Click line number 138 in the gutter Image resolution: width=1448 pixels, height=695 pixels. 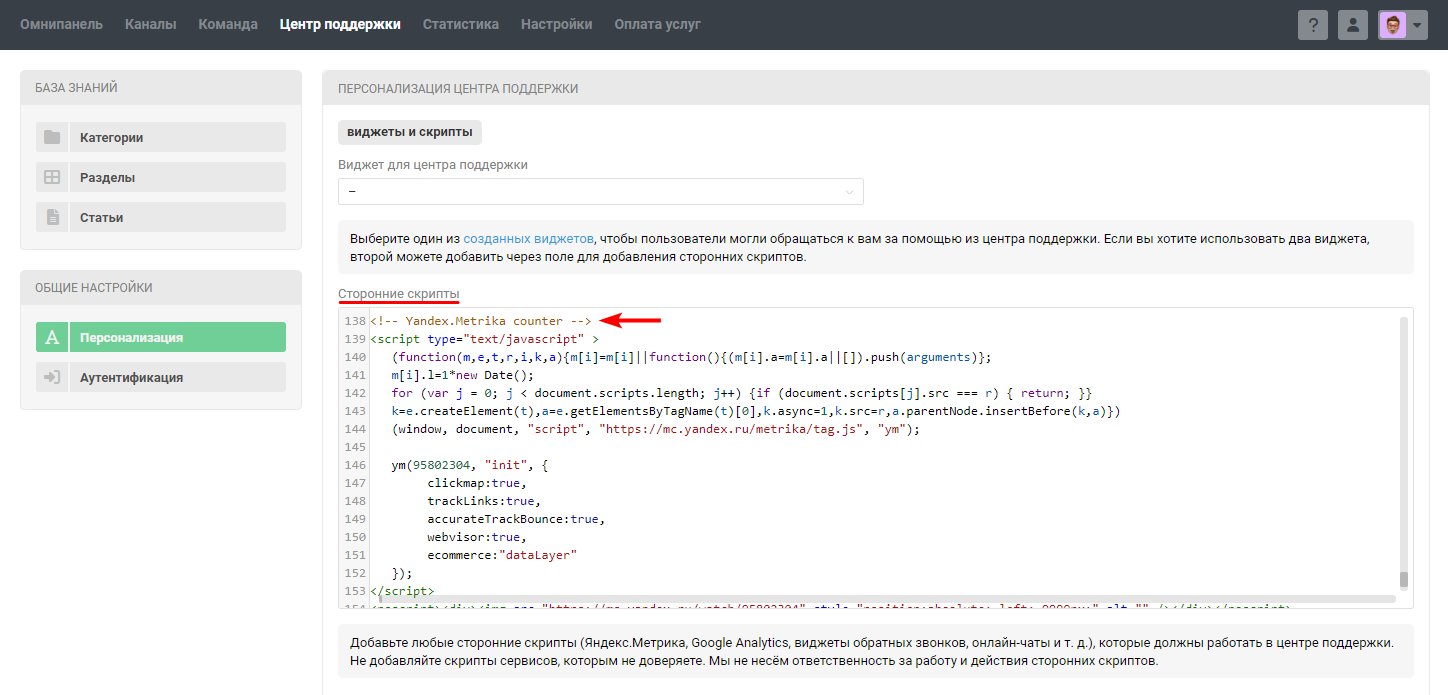point(355,321)
